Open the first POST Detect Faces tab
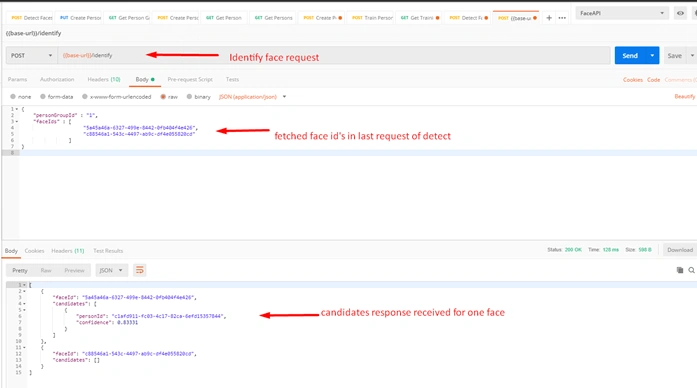 tap(31, 18)
